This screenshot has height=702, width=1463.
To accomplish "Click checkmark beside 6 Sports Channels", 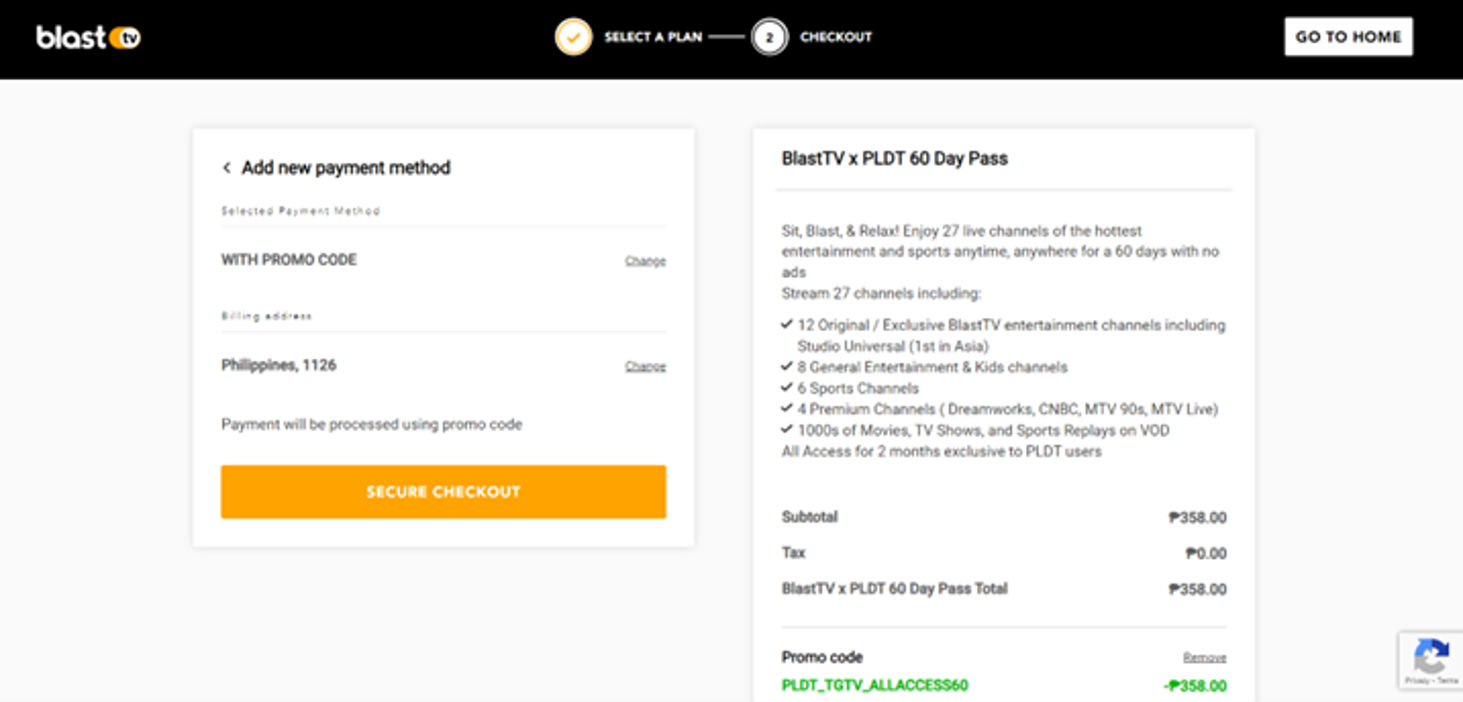I will (787, 388).
